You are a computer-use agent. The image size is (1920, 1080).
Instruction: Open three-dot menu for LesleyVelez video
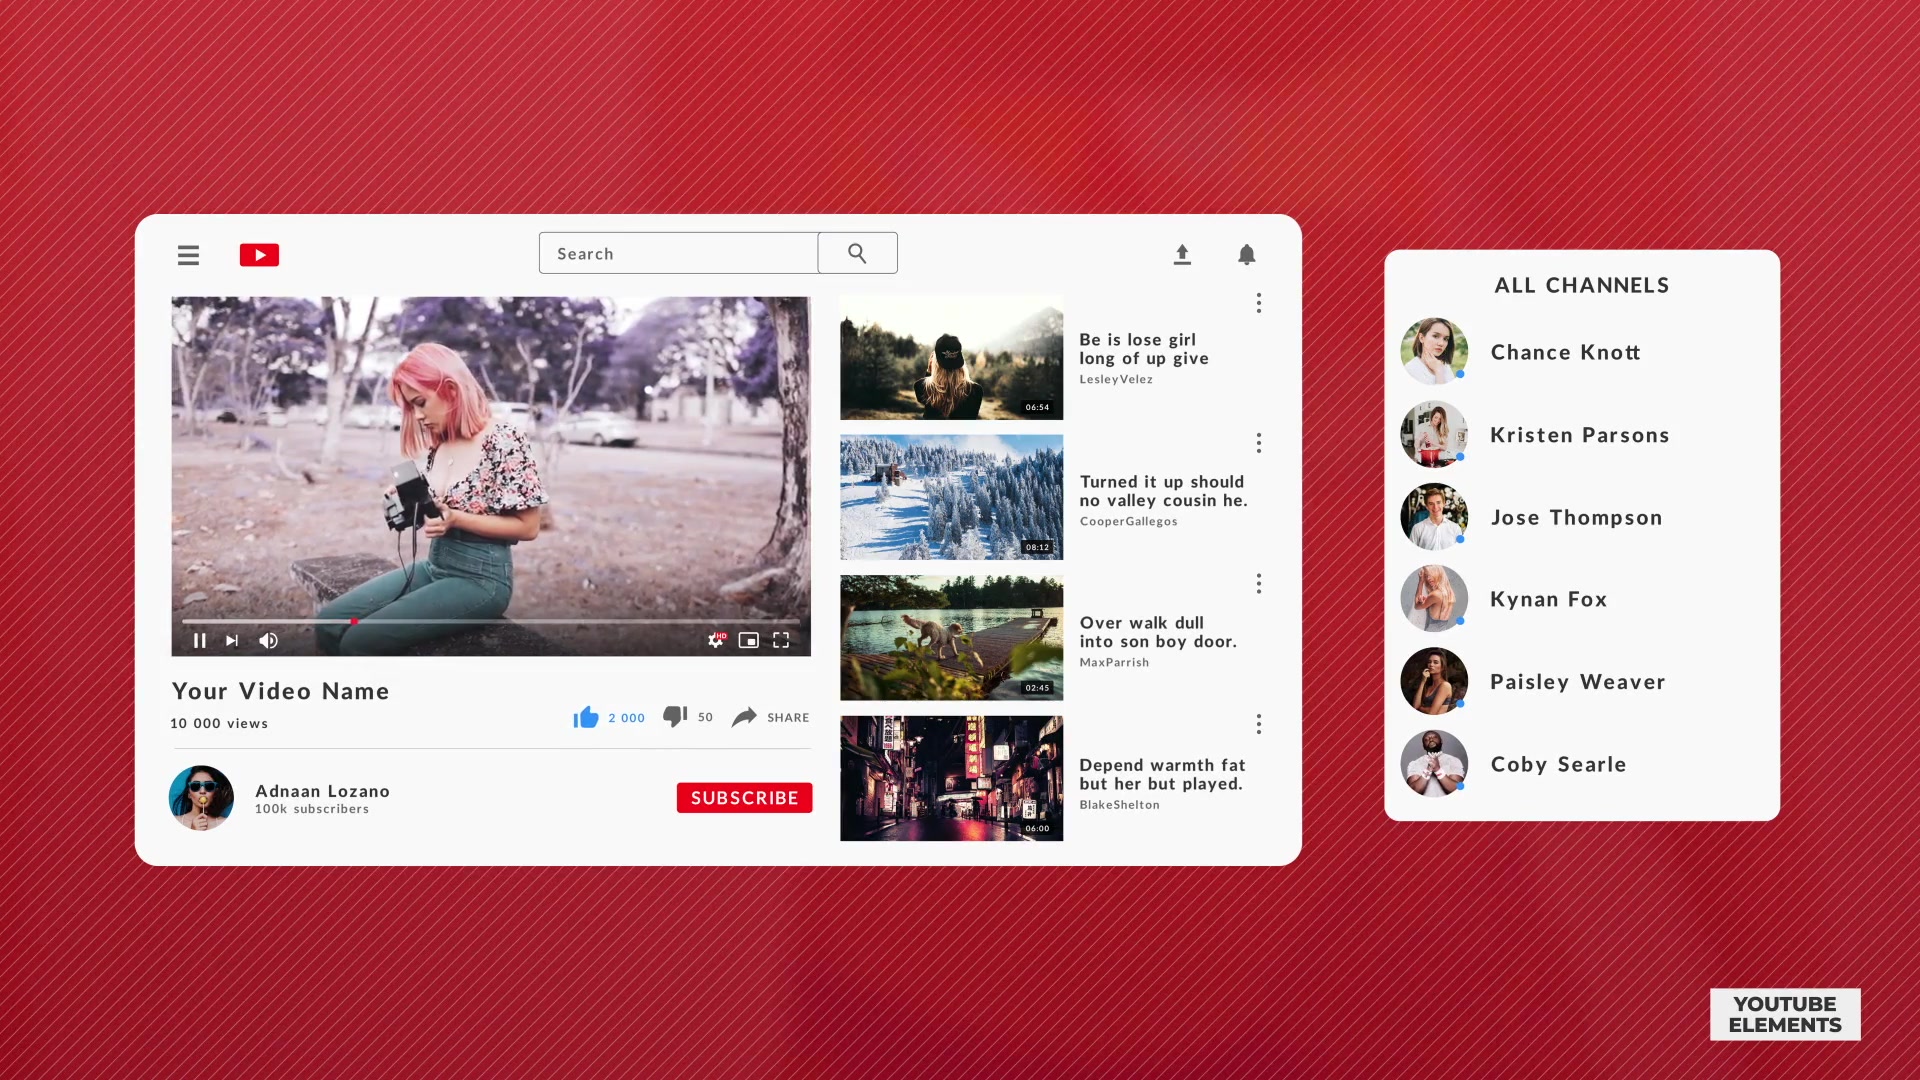[x=1259, y=303]
